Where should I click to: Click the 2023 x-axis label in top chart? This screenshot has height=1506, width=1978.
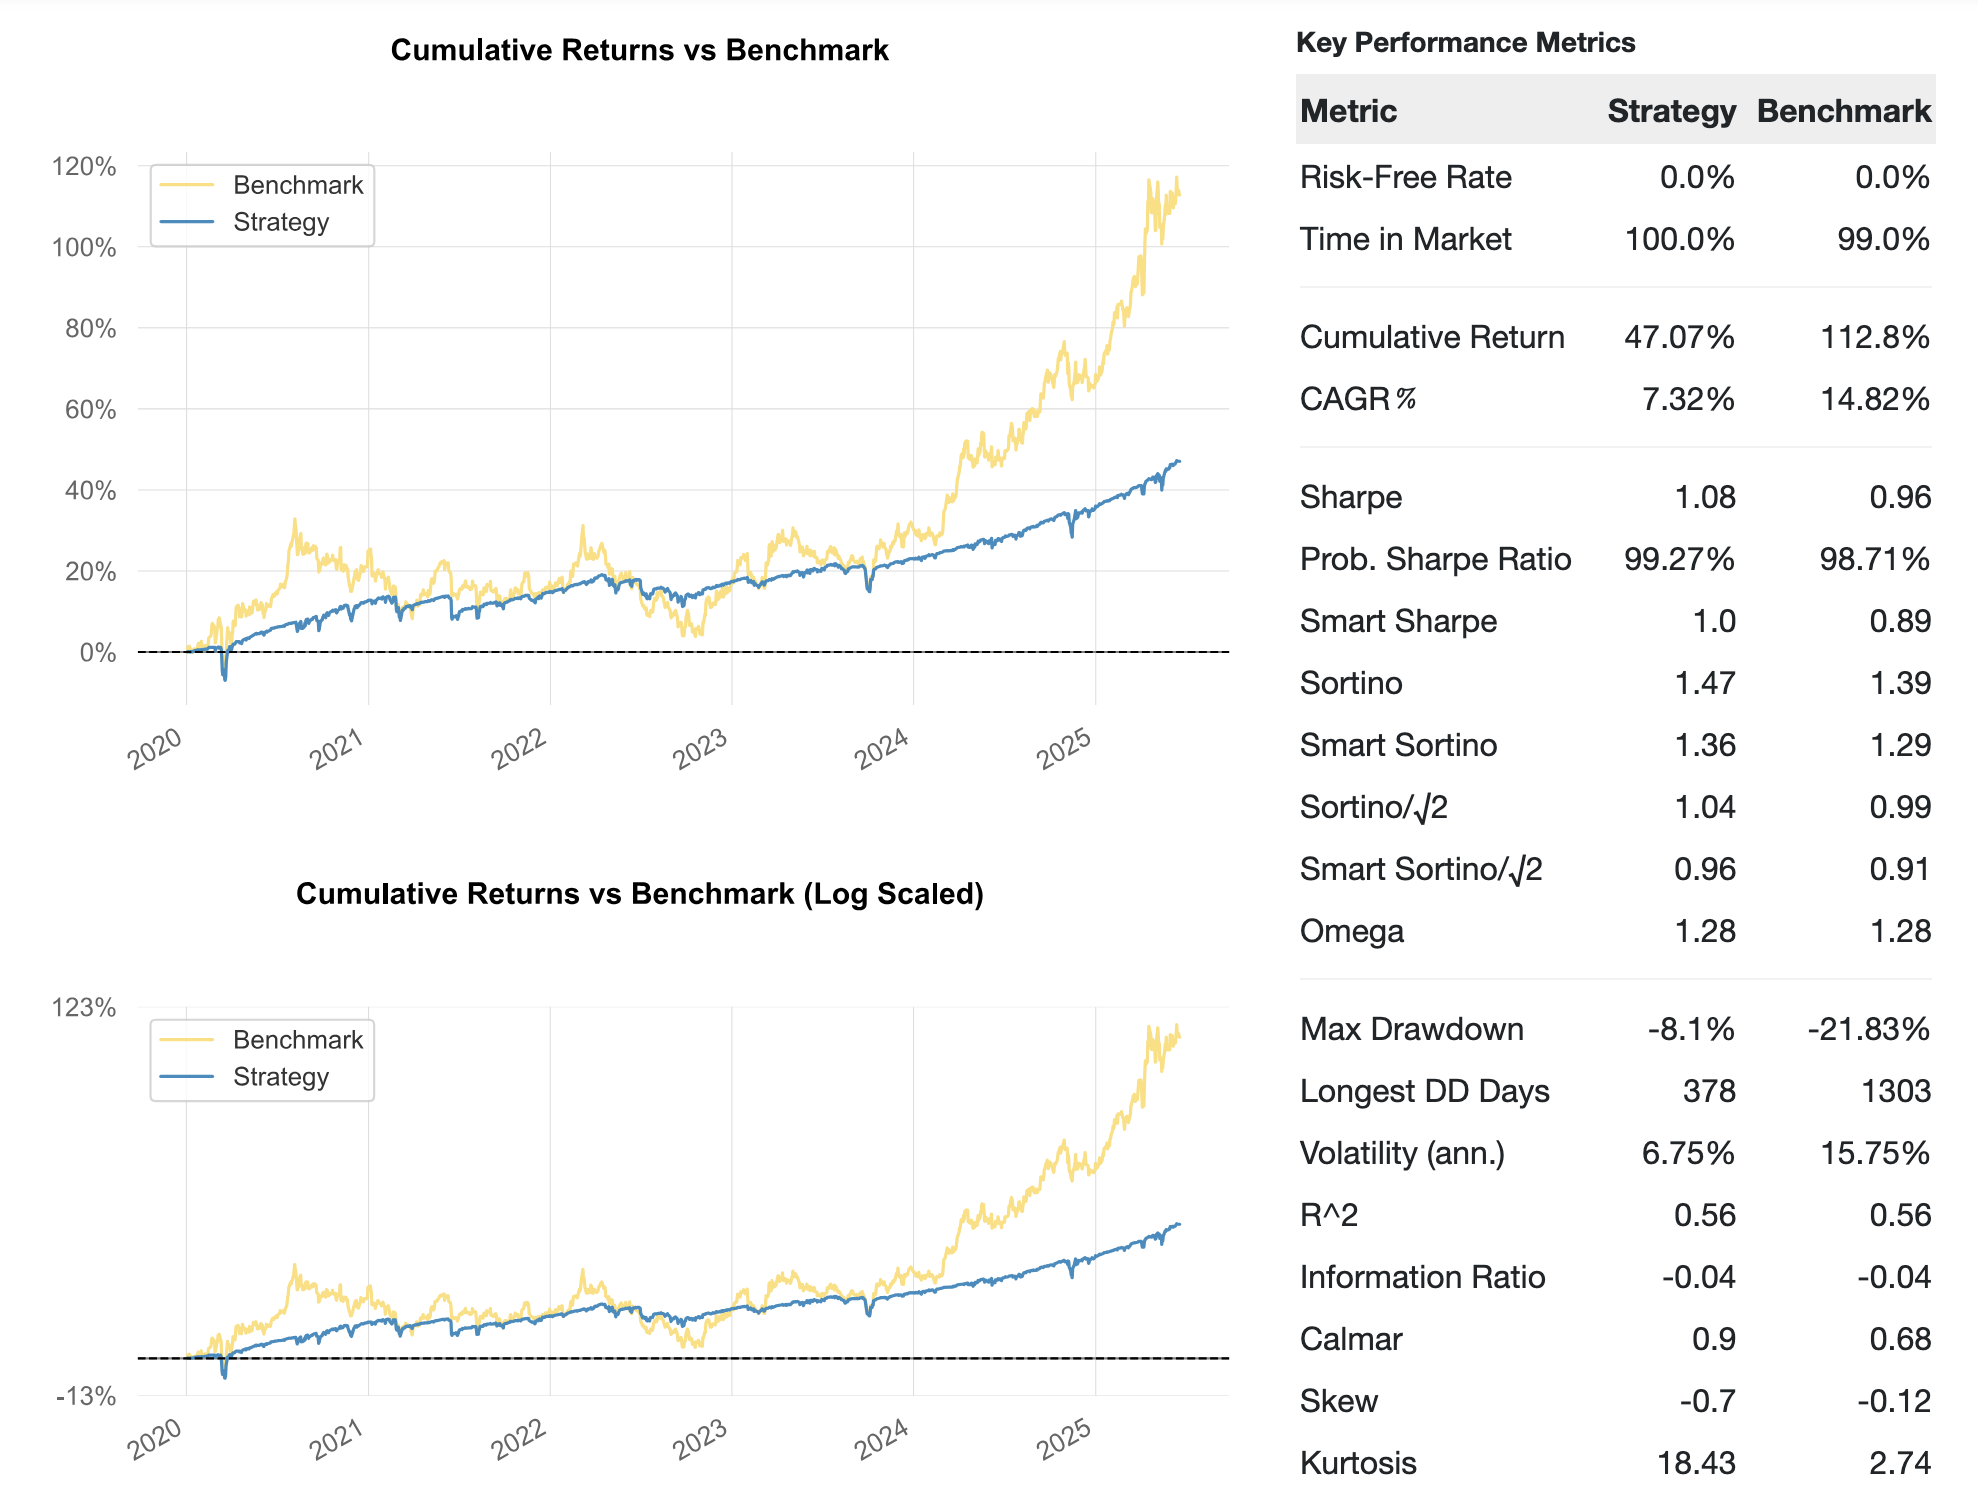700,749
